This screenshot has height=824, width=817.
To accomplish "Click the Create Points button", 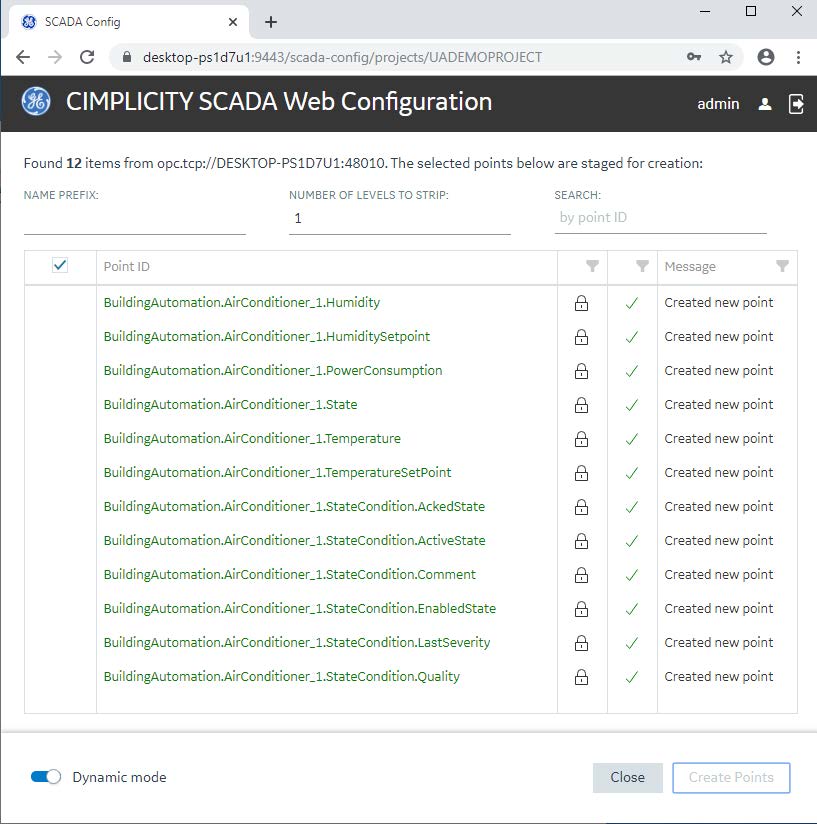I will 731,777.
